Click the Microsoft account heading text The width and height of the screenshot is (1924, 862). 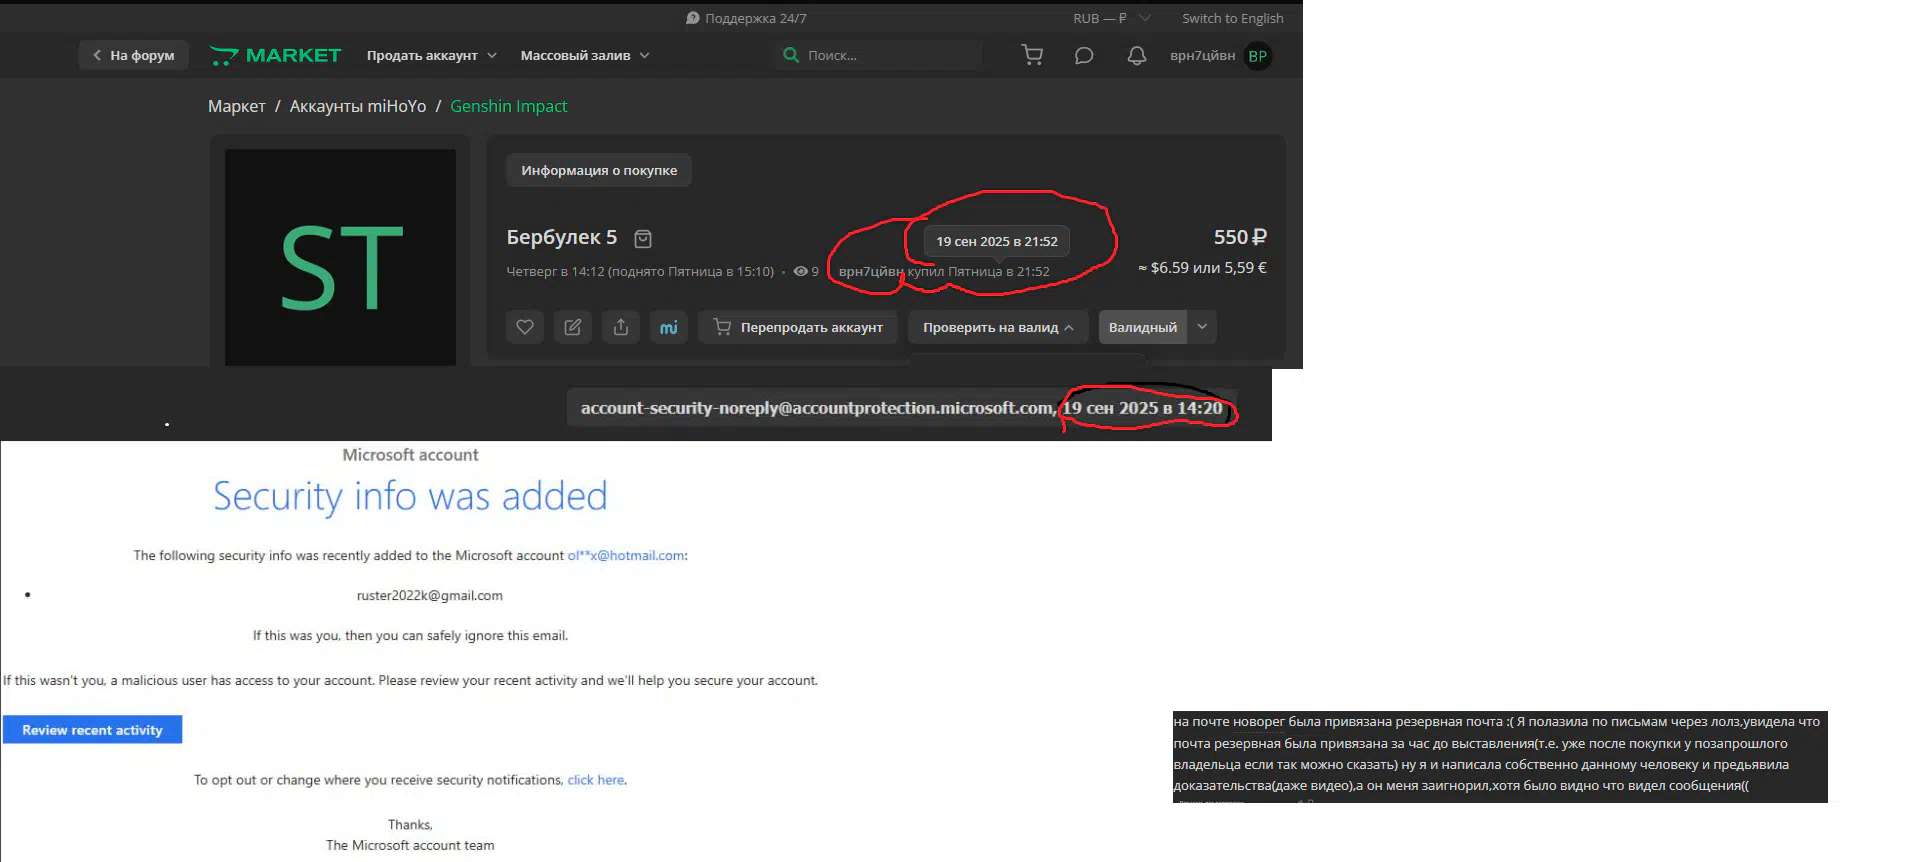click(x=410, y=455)
